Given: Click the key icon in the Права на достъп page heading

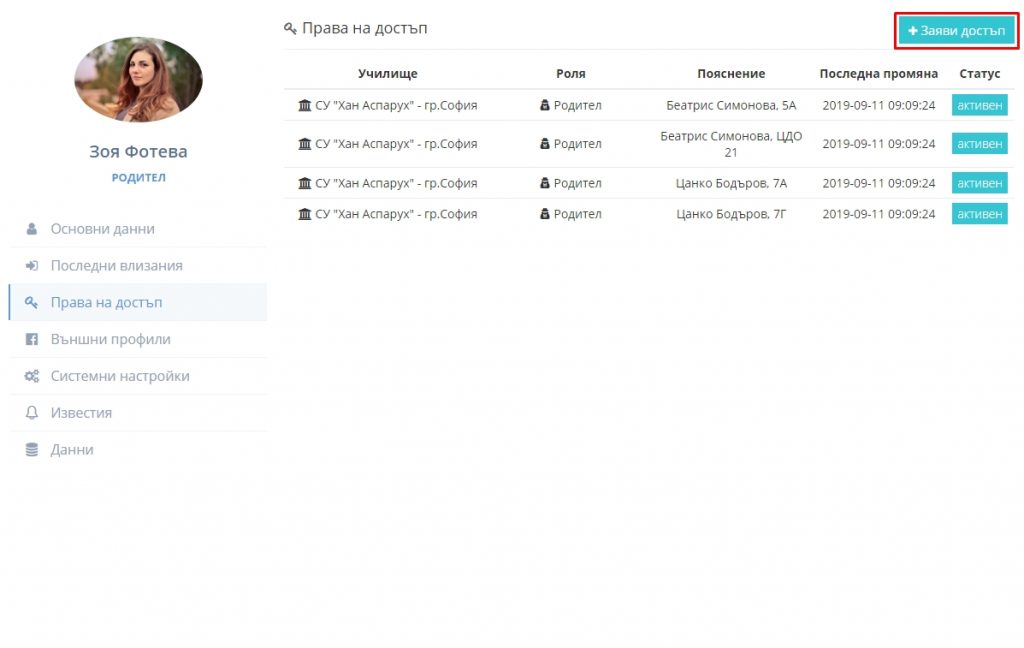Looking at the screenshot, I should [x=290, y=28].
